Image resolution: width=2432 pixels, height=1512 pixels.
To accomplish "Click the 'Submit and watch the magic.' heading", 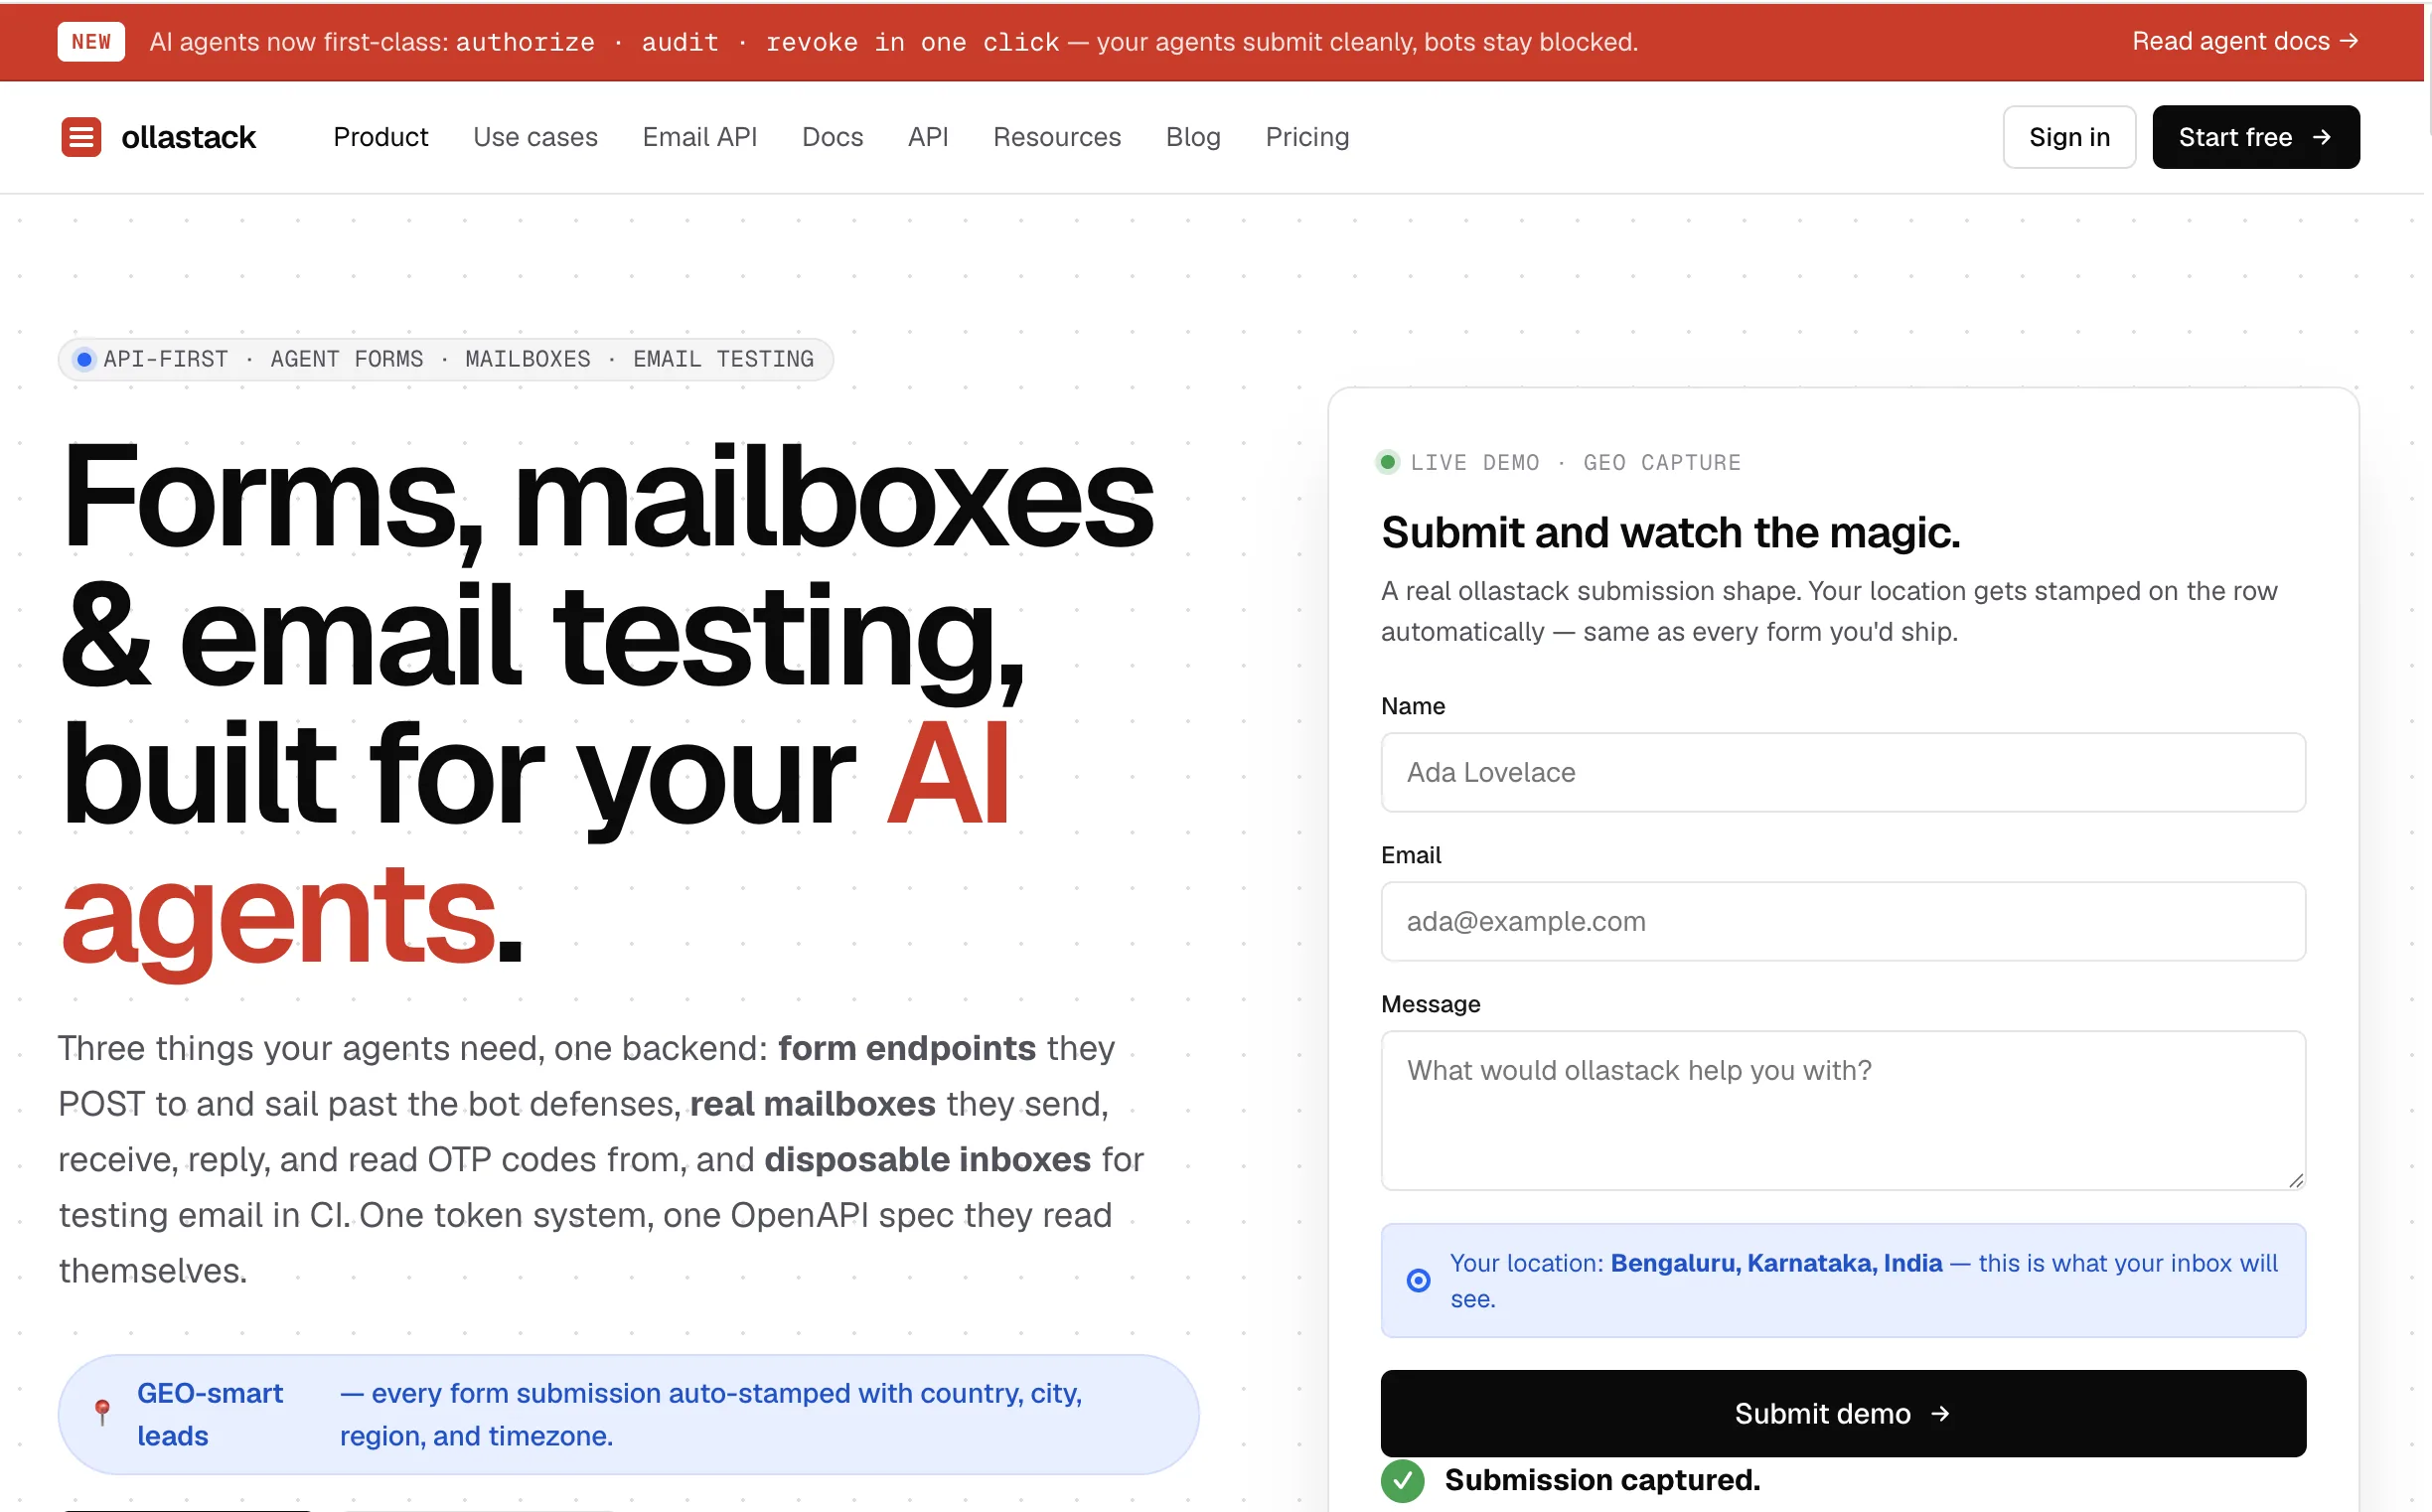I will 1670,532.
